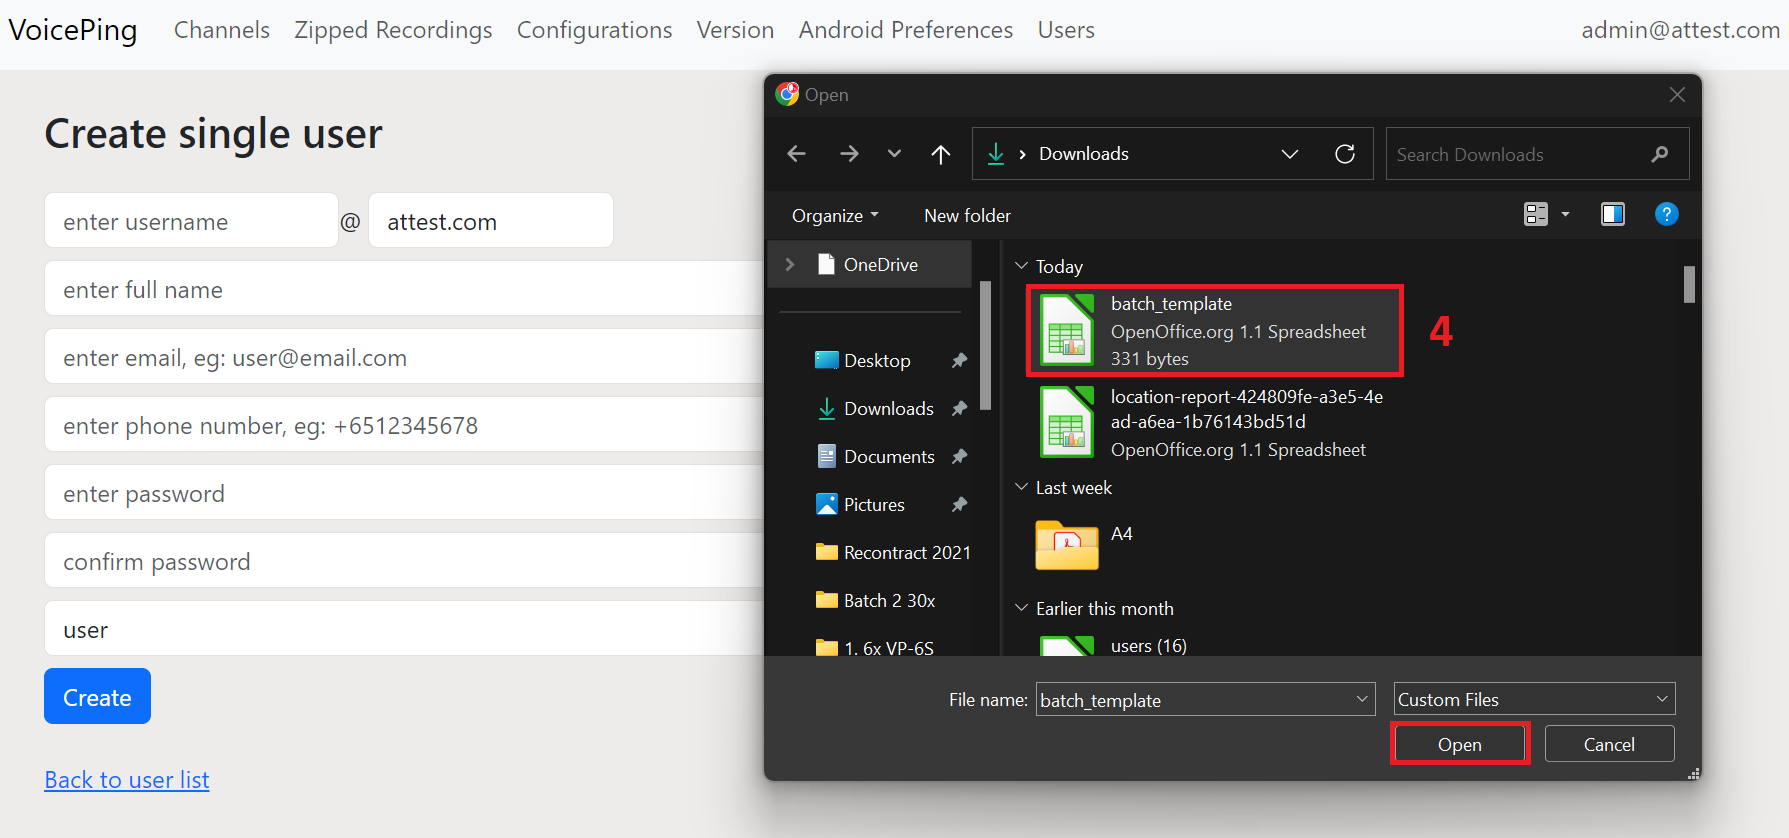Screen dimensions: 1789x838
Task: Select Documents in navigation pane
Action: coord(889,457)
